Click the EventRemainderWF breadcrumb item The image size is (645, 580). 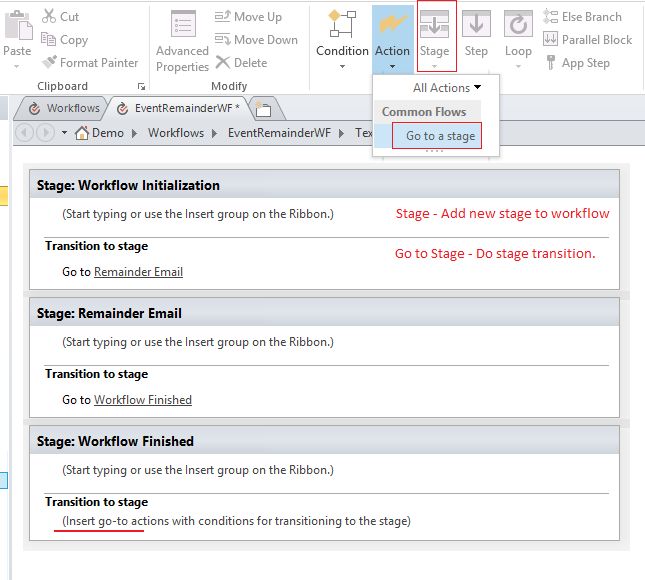click(279, 133)
